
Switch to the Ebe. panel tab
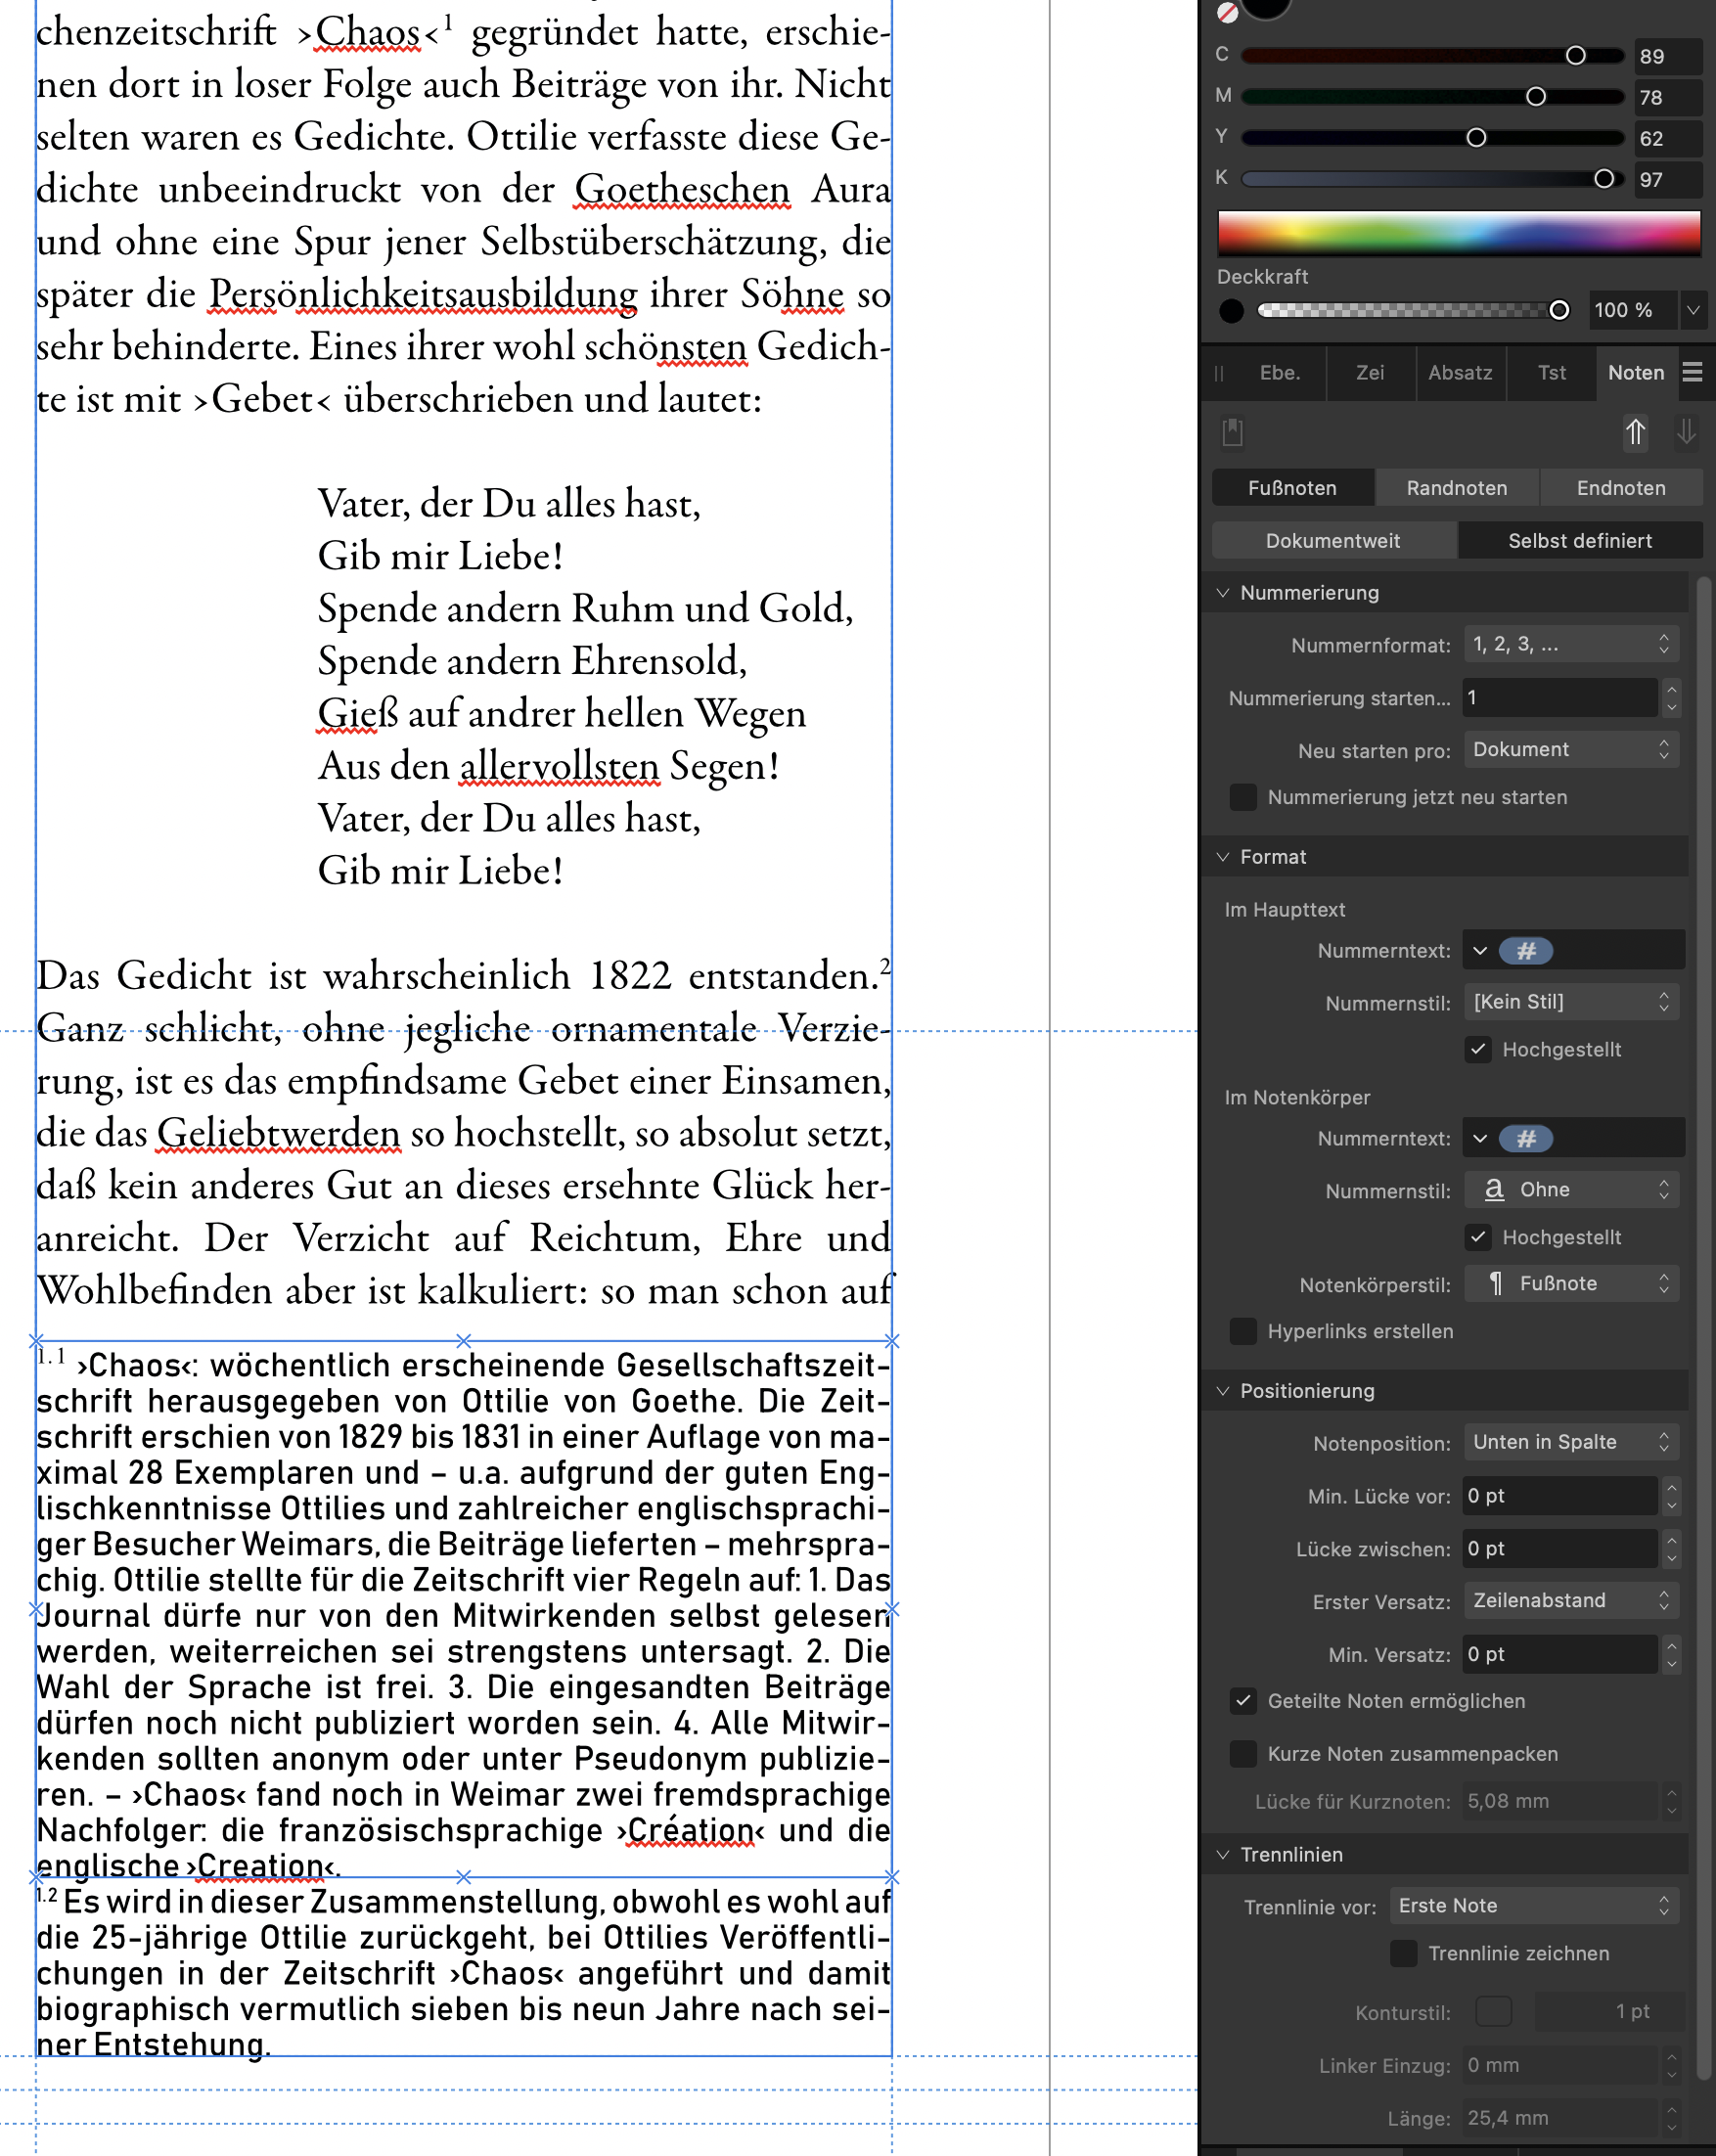coord(1280,373)
